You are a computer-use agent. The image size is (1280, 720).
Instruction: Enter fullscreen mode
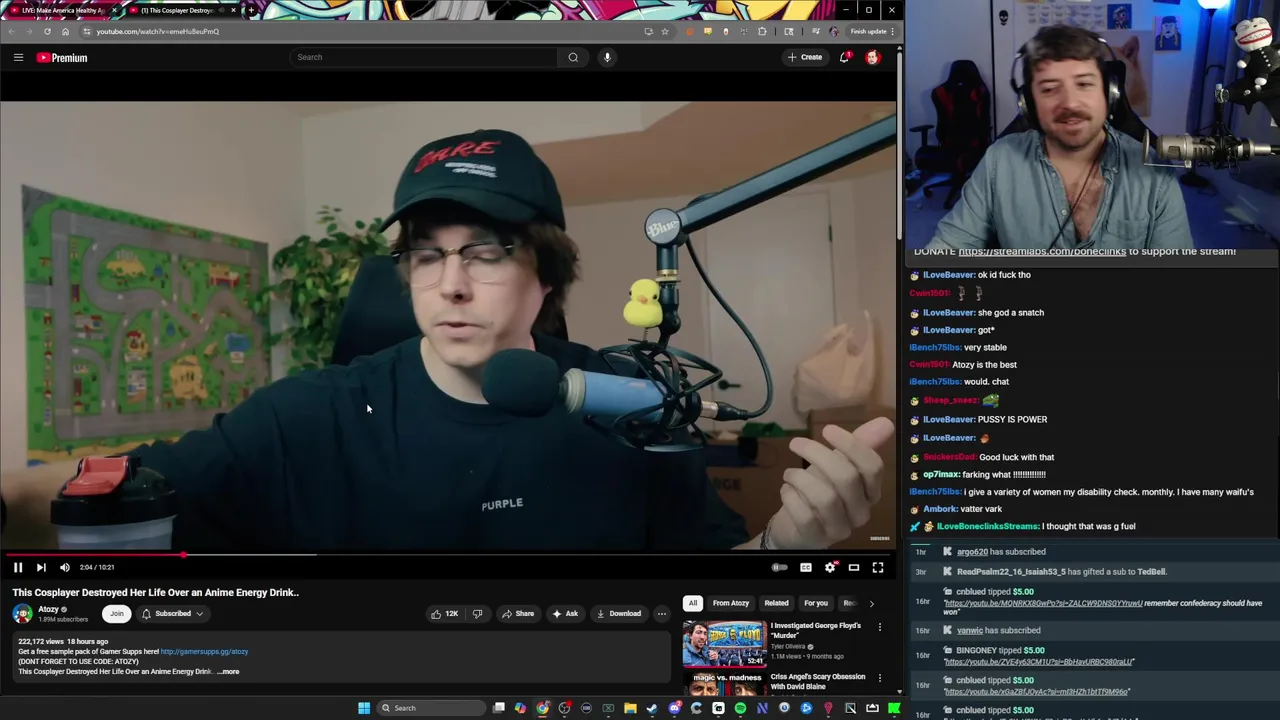[878, 567]
